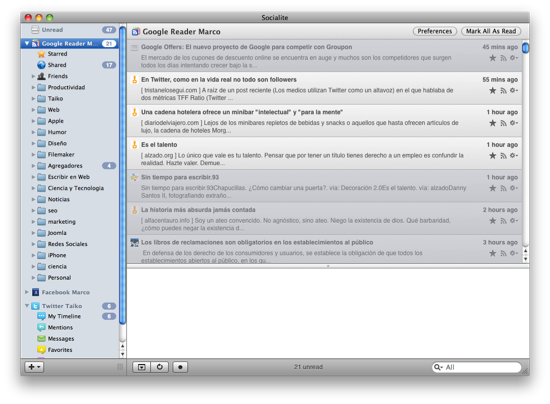Click the Google Reader icon in the header
550x404 pixels.
(x=136, y=32)
